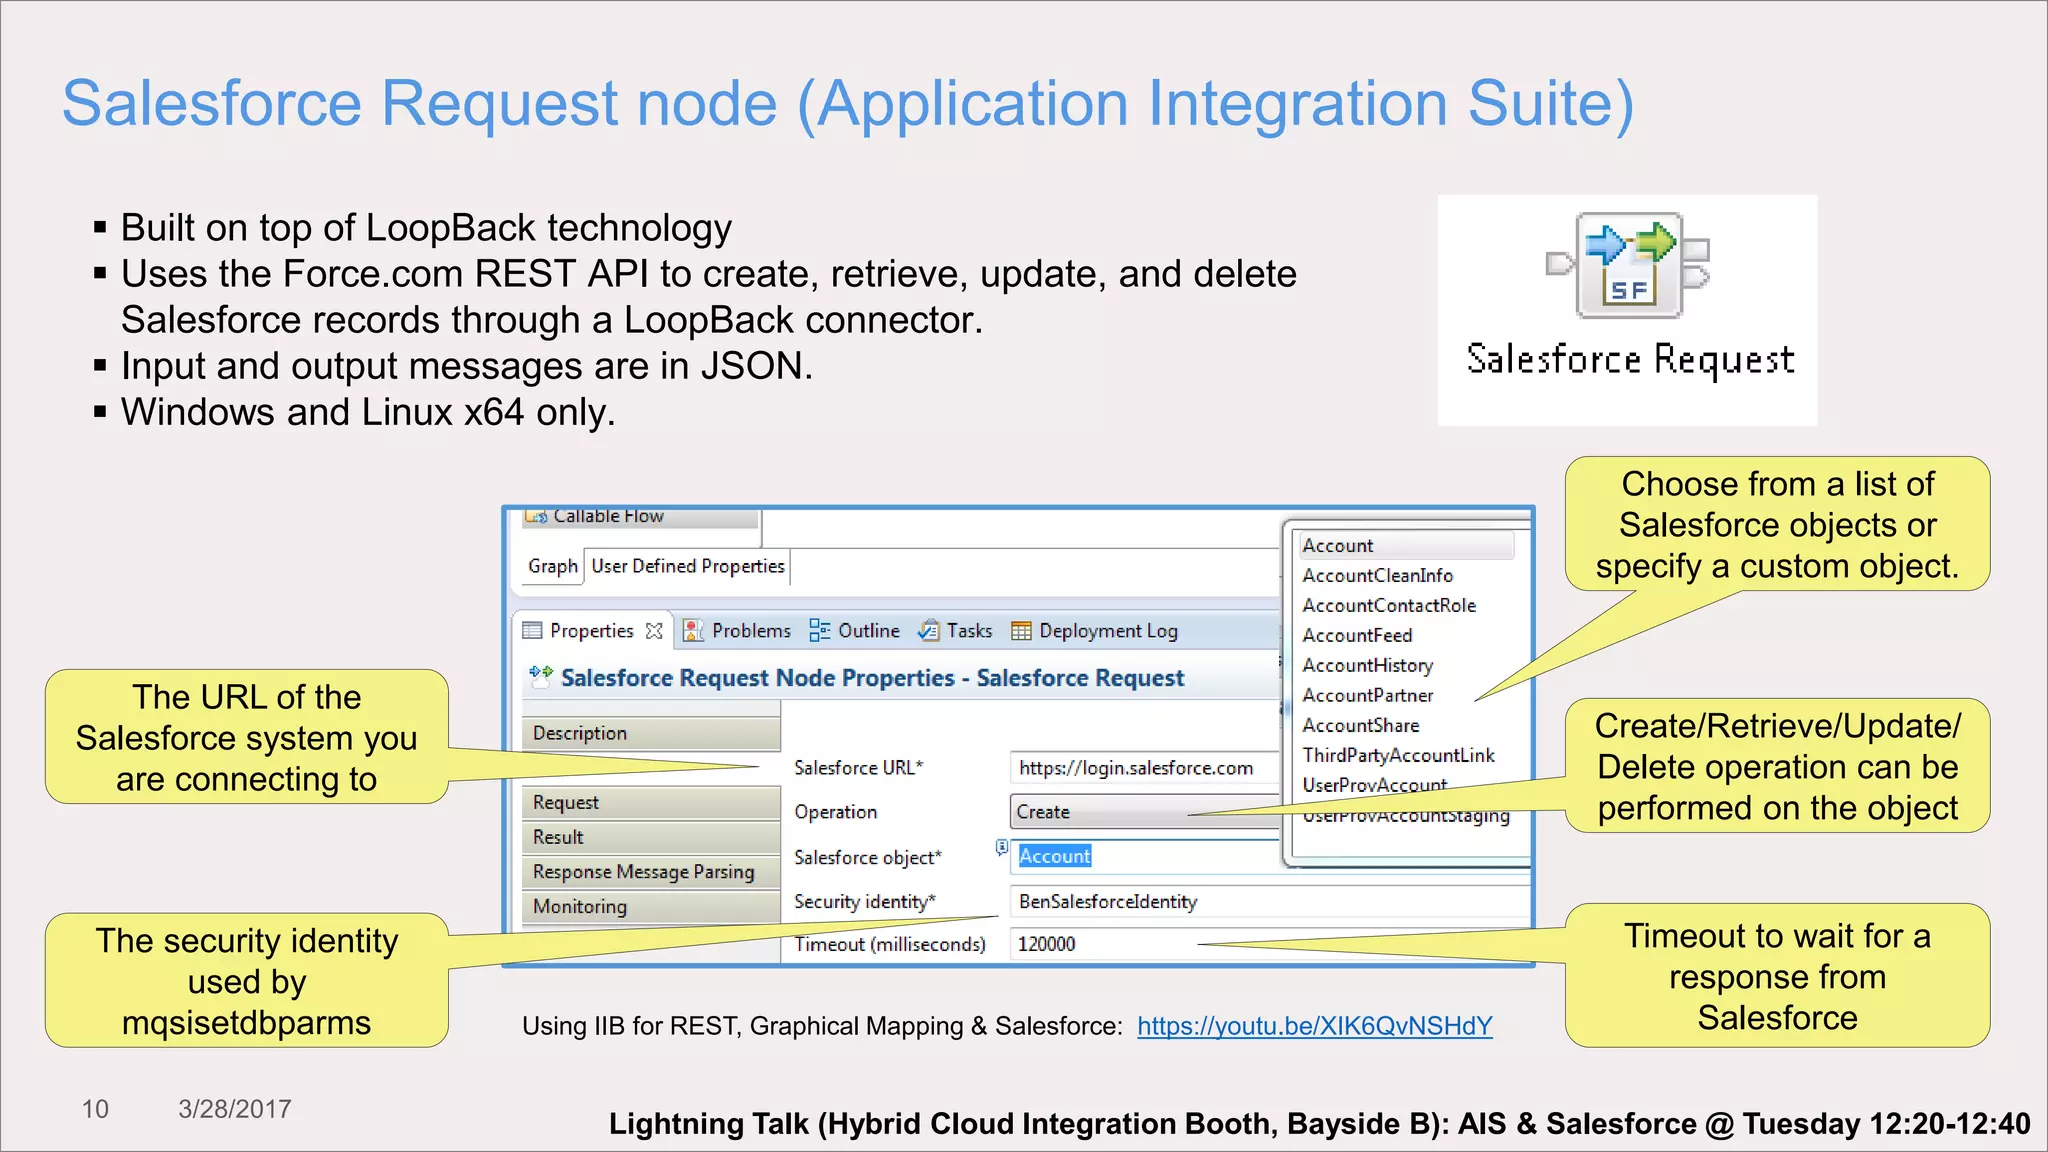2048x1152 pixels.
Task: Select the Description properties section
Action: pyautogui.click(x=651, y=733)
